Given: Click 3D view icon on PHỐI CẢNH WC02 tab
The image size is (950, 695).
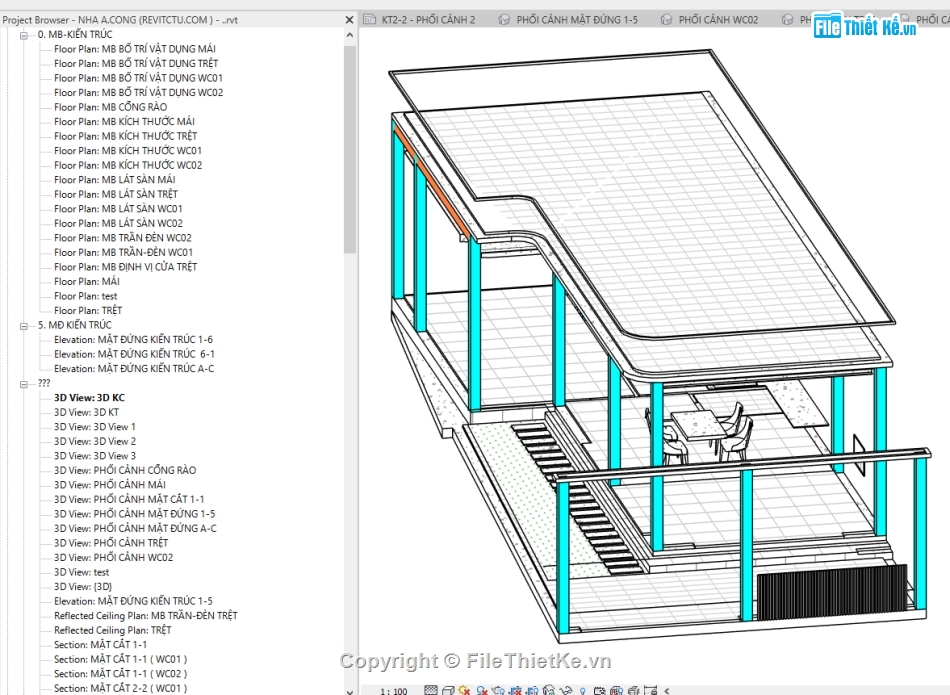Looking at the screenshot, I should (x=666, y=19).
